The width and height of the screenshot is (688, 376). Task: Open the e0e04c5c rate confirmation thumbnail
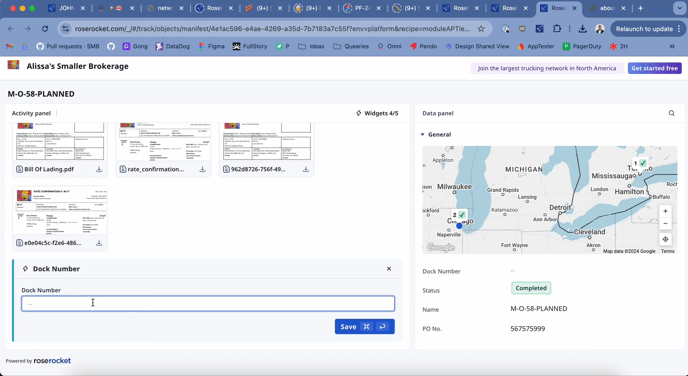pyautogui.click(x=60, y=211)
